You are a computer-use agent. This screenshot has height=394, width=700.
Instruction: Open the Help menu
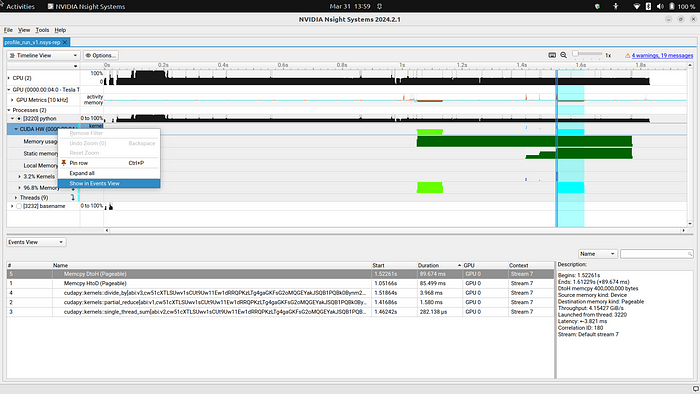60,30
